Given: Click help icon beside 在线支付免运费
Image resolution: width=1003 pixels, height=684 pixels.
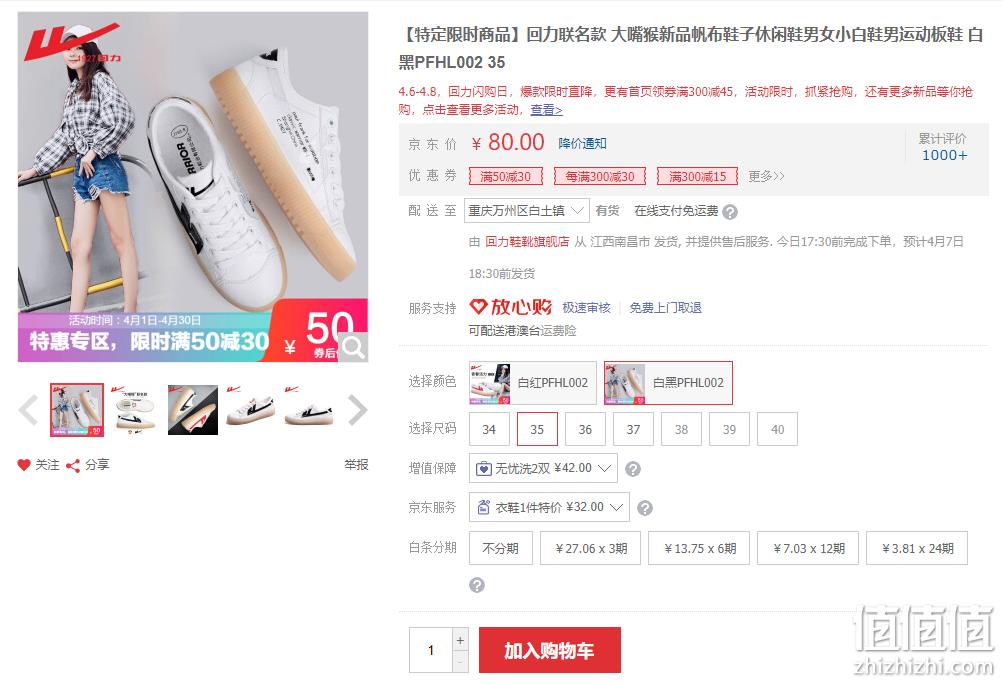Looking at the screenshot, I should (730, 212).
